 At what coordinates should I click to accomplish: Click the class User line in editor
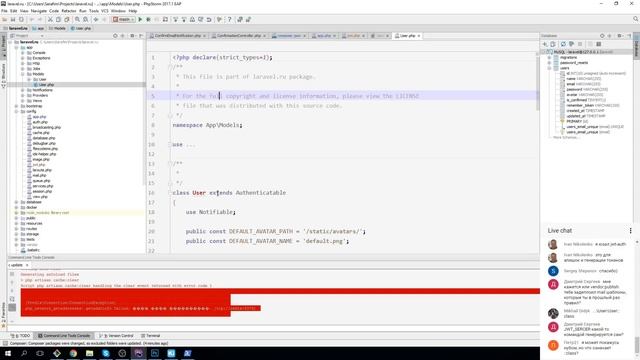point(229,193)
